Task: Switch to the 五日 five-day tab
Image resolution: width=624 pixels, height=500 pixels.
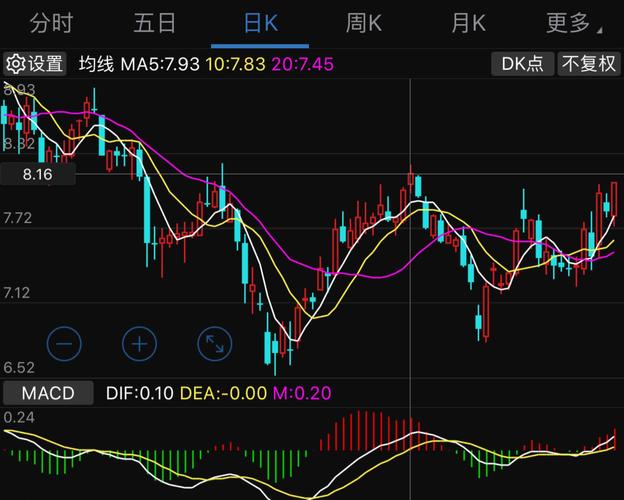Action: pos(154,23)
